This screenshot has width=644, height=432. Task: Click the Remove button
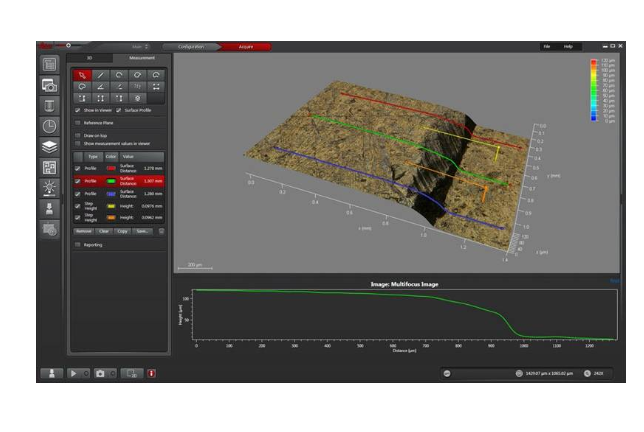83,231
